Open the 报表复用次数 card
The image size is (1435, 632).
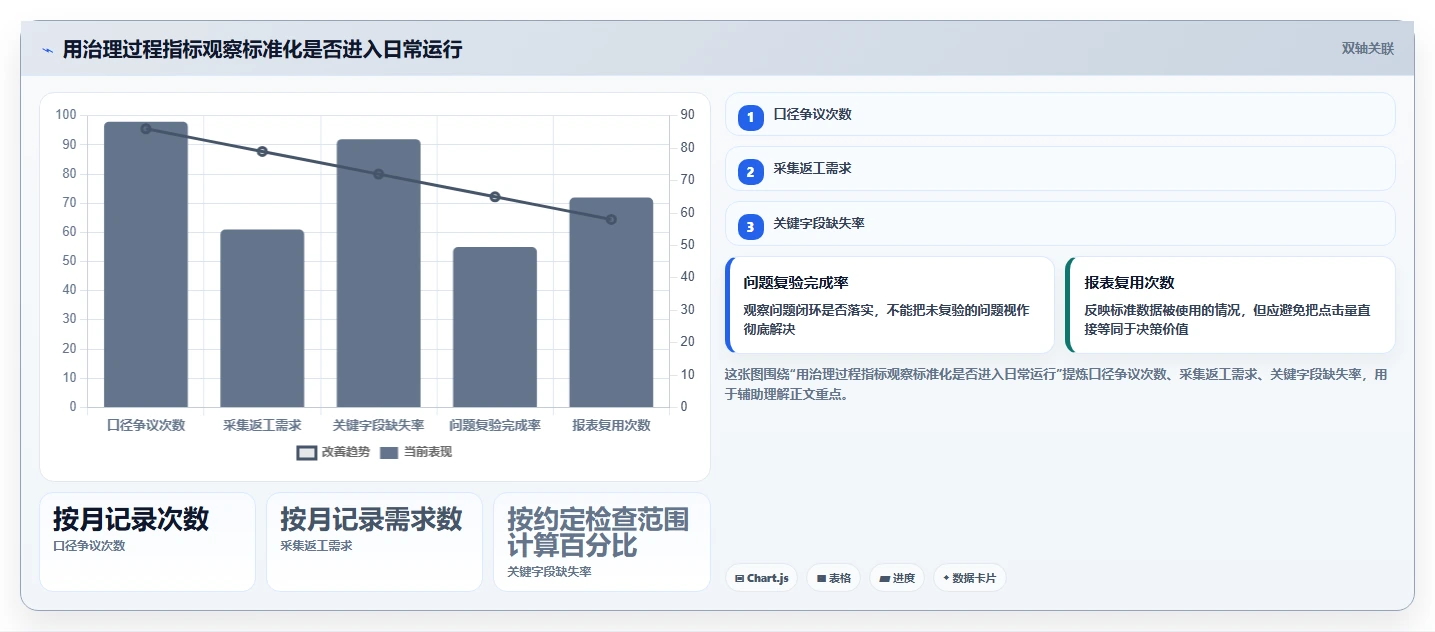pyautogui.click(x=1231, y=305)
